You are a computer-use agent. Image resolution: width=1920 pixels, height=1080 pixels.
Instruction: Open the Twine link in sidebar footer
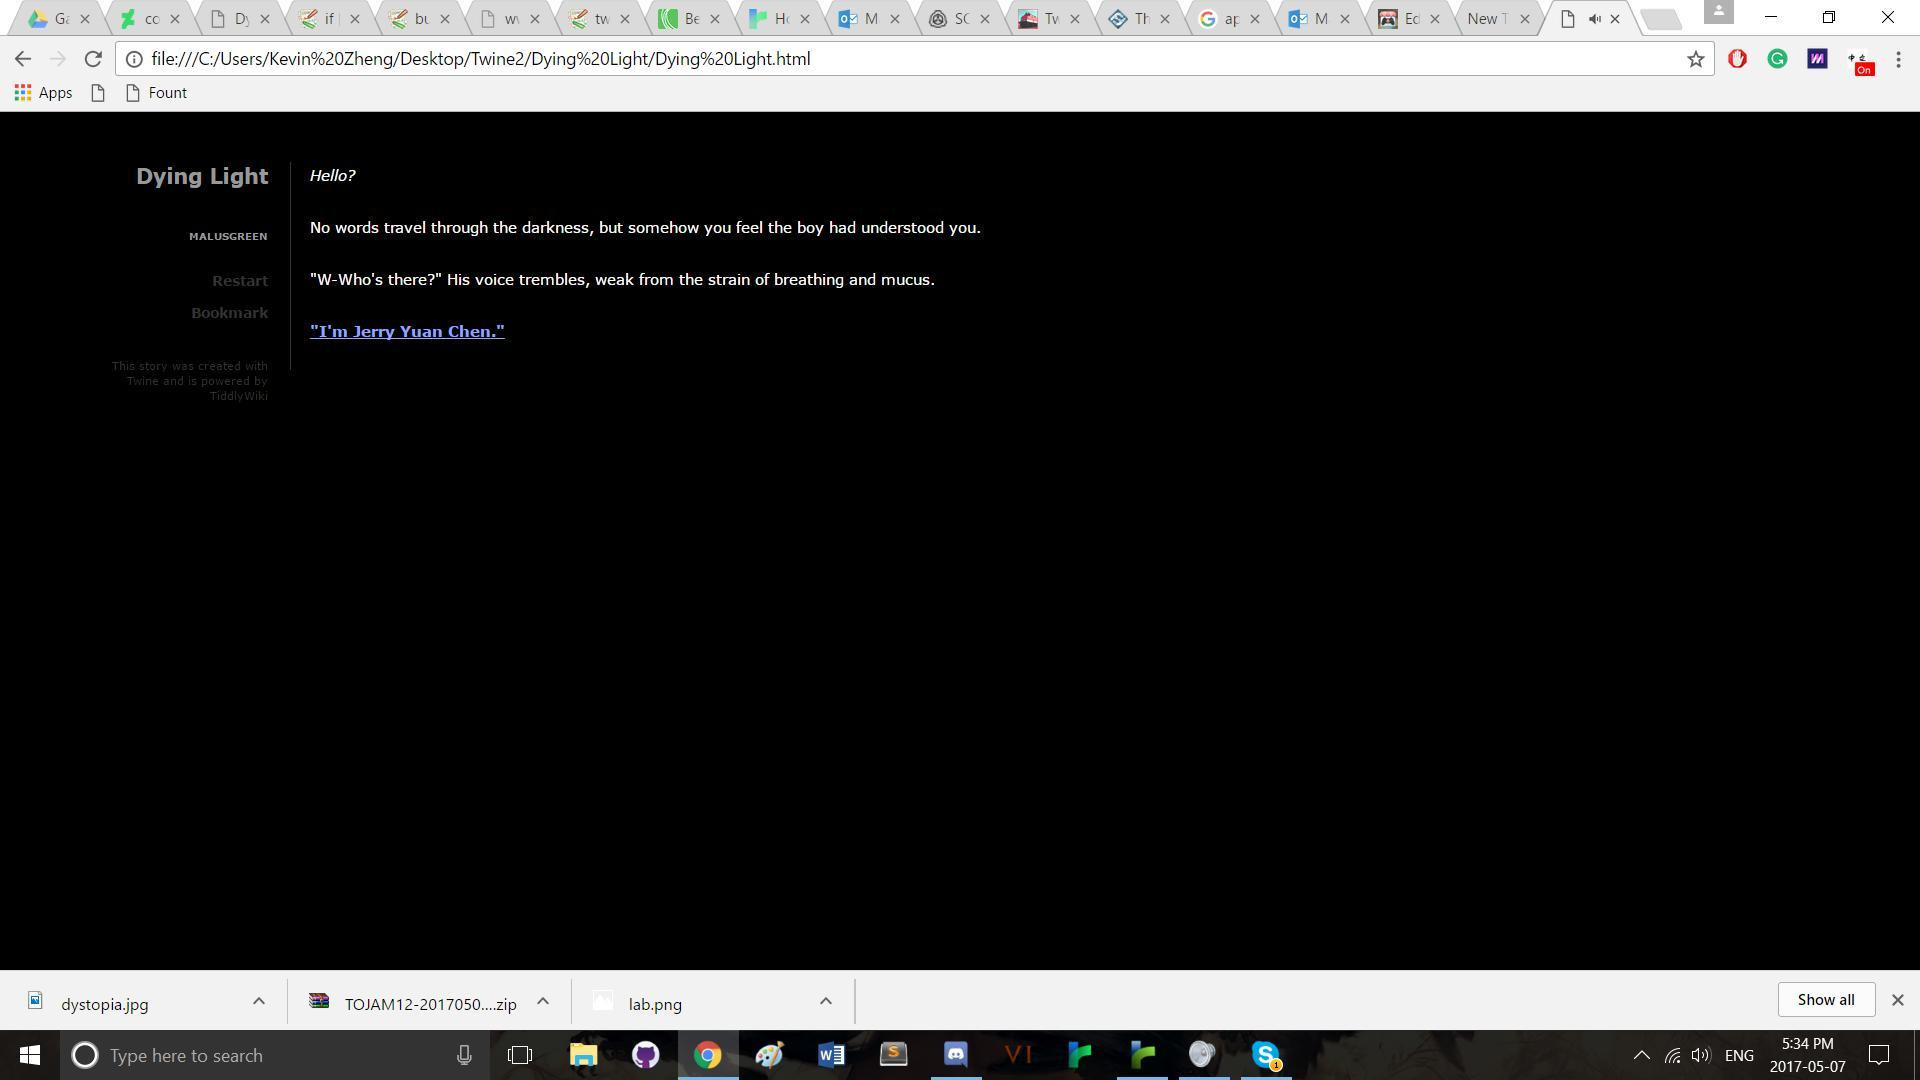tap(142, 381)
